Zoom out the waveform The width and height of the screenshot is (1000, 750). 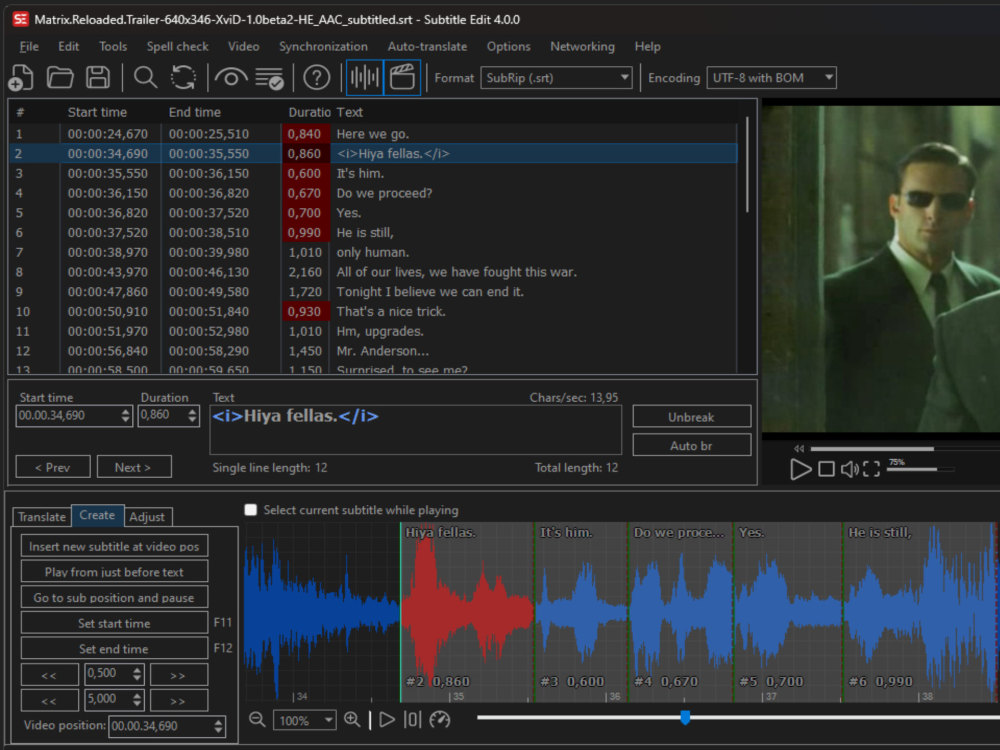(257, 720)
